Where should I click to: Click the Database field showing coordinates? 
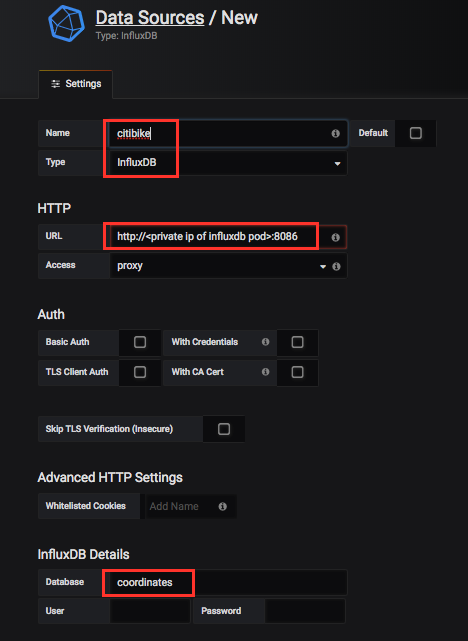pos(228,582)
